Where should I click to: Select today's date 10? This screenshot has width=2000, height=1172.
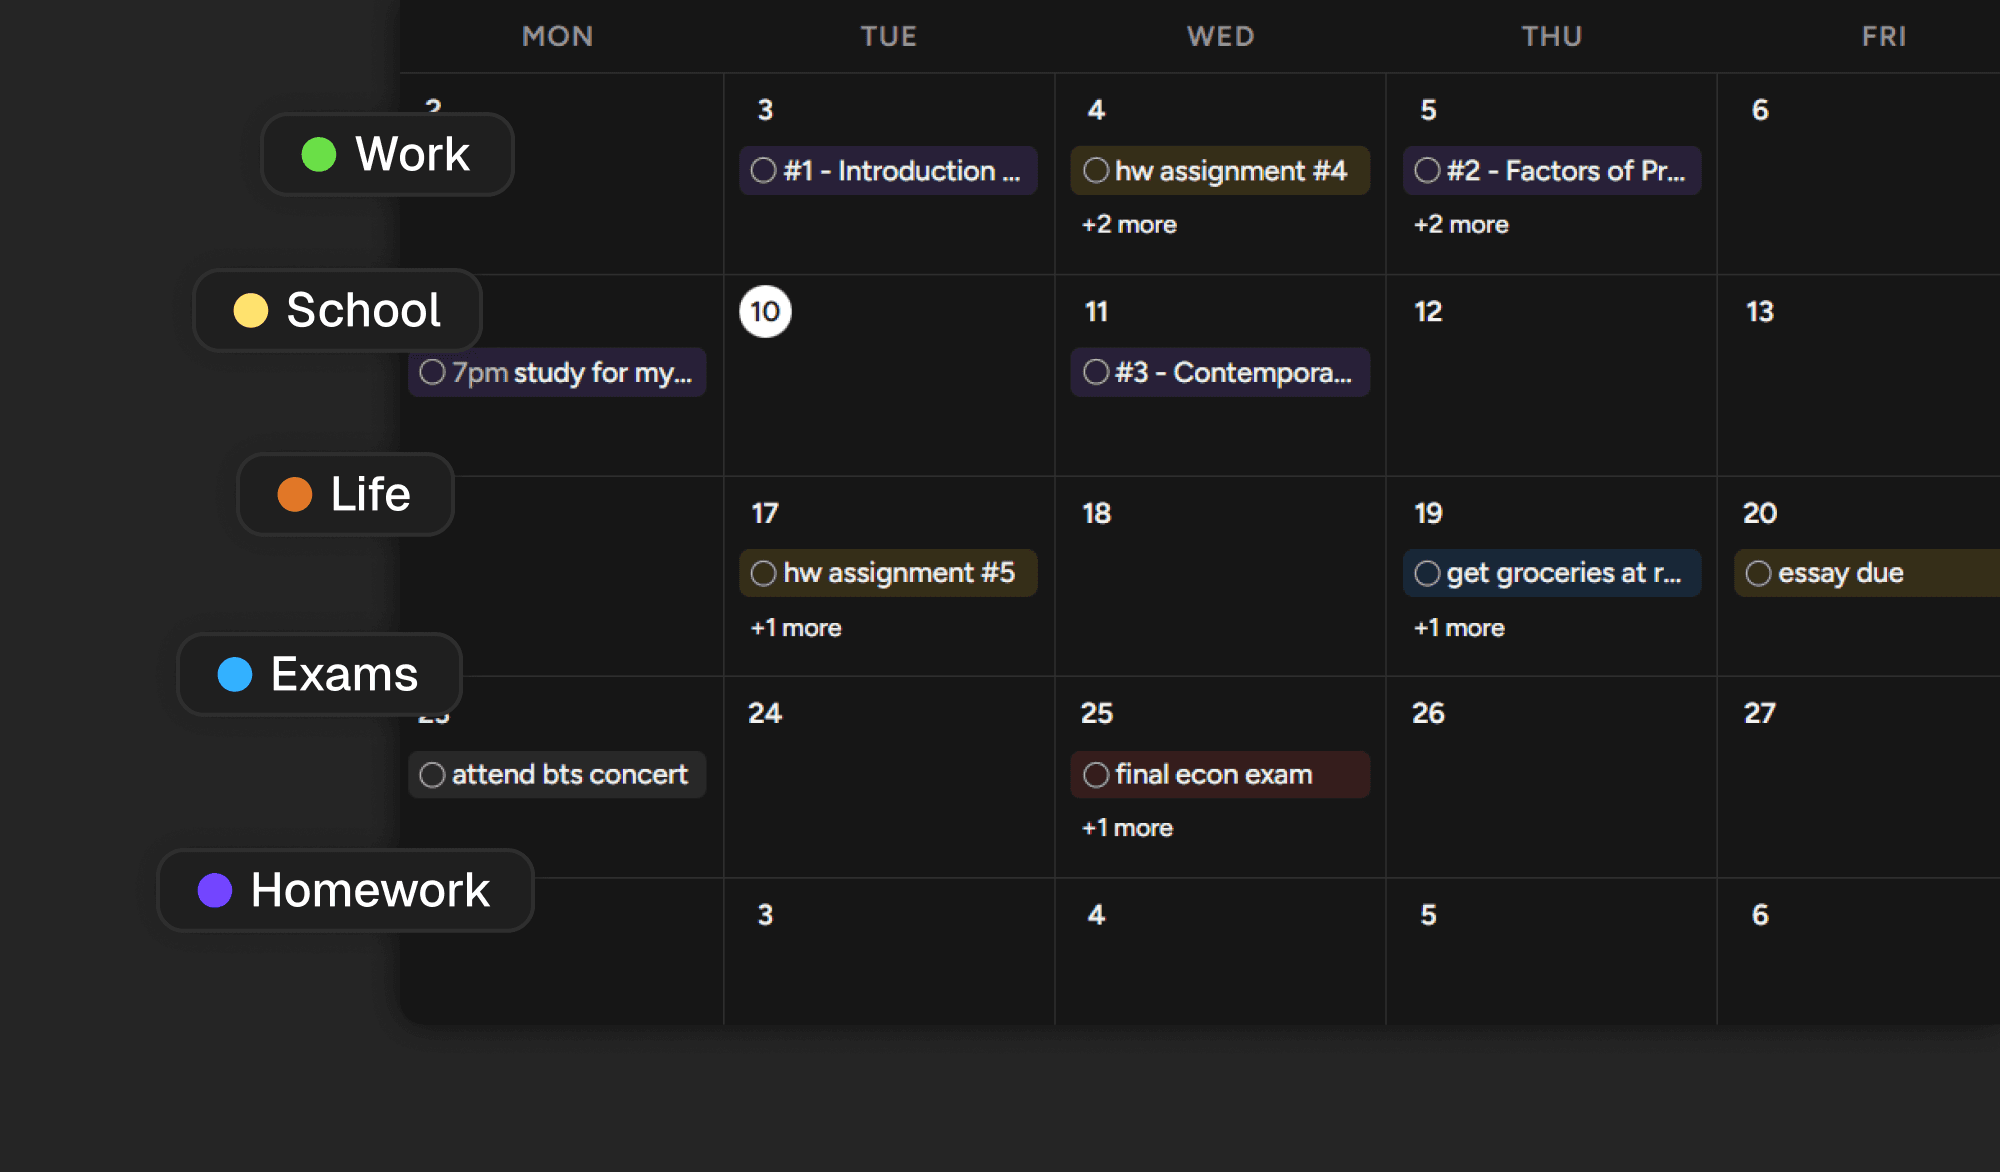click(765, 312)
